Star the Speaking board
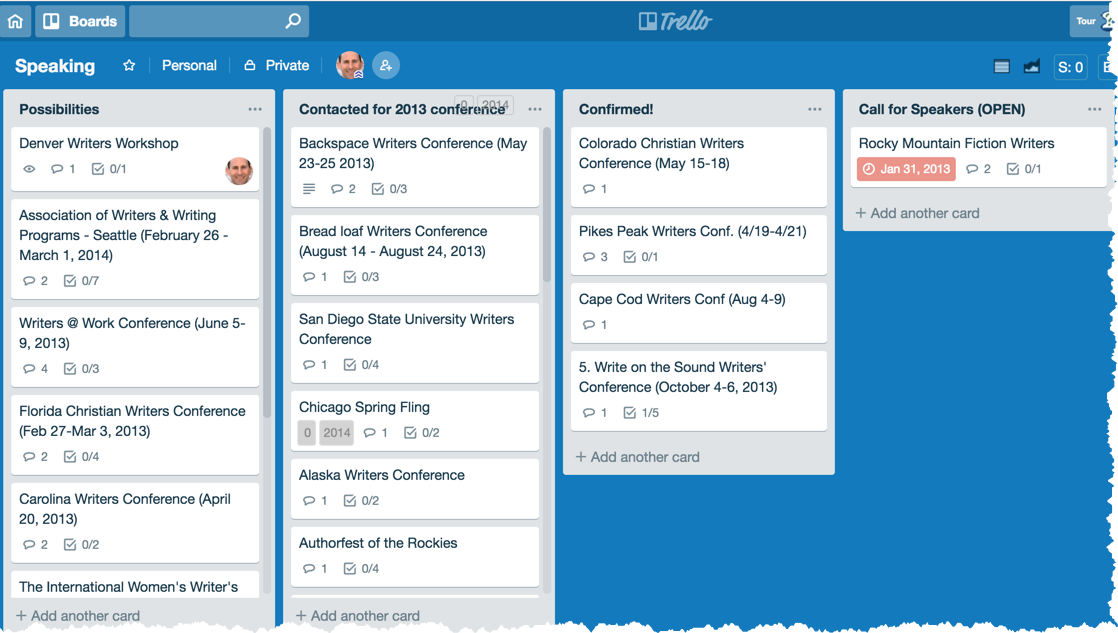The width and height of the screenshot is (1118, 633). (x=129, y=66)
